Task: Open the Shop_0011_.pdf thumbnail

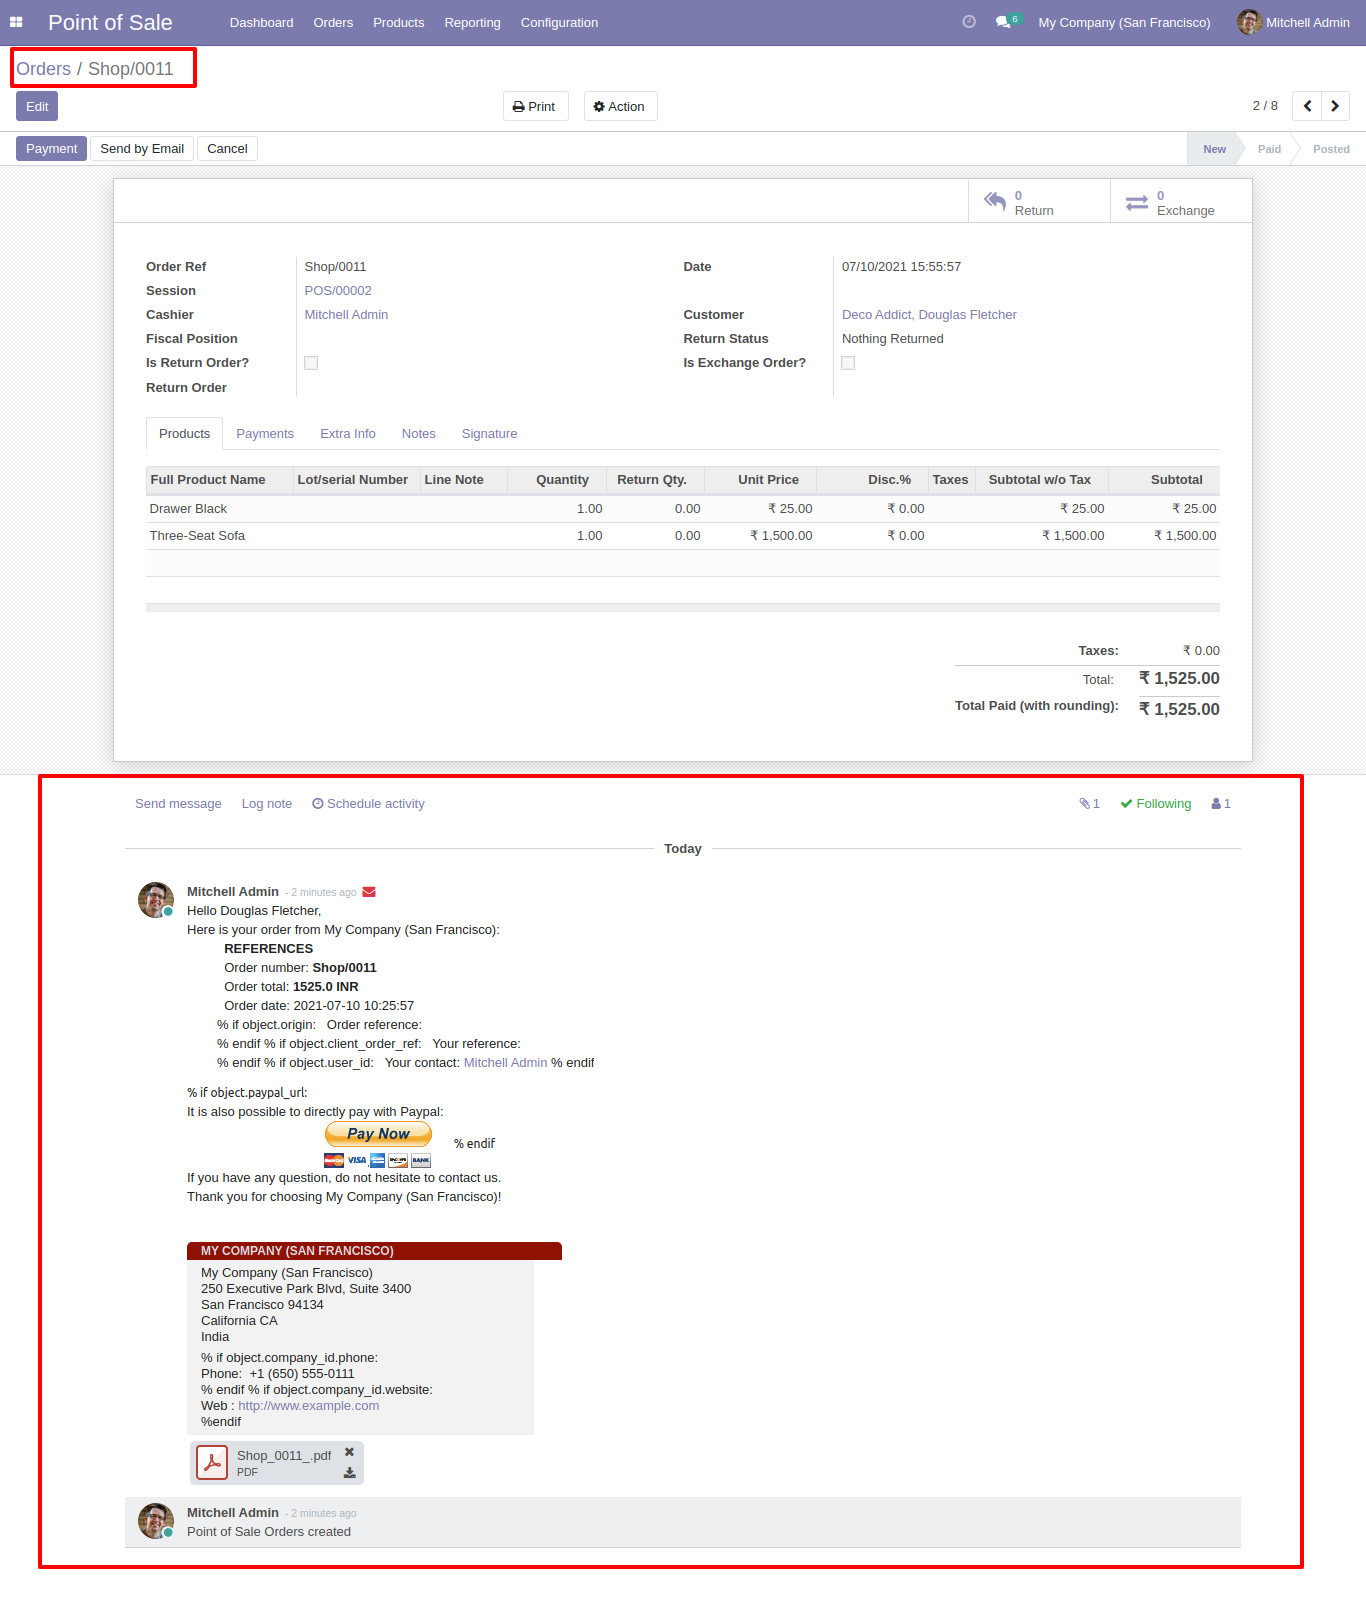Action: [x=212, y=1463]
